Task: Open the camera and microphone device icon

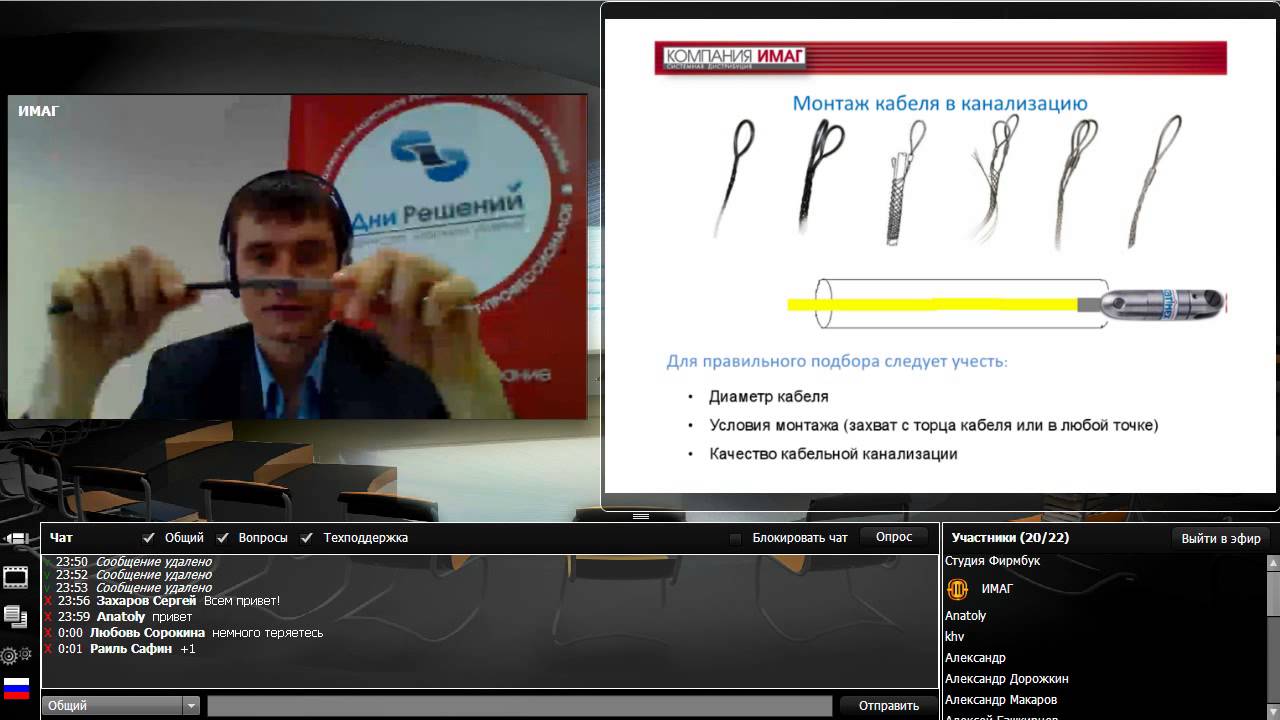Action: click(x=15, y=538)
